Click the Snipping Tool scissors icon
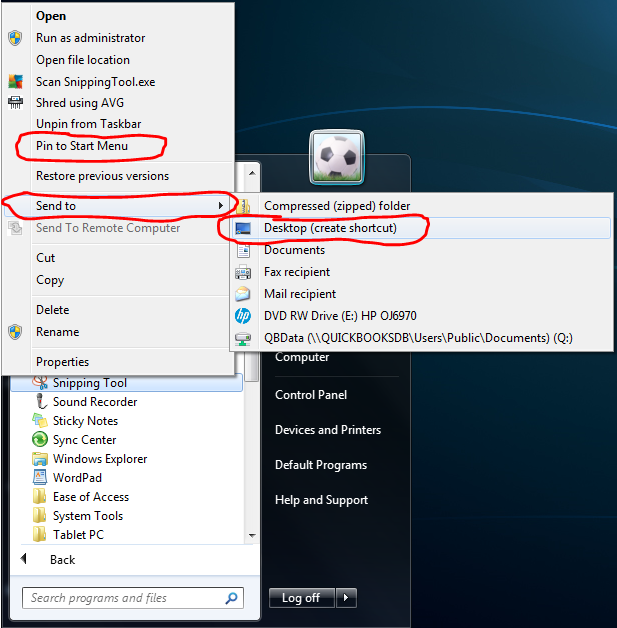The width and height of the screenshot is (617, 628). click(x=40, y=382)
